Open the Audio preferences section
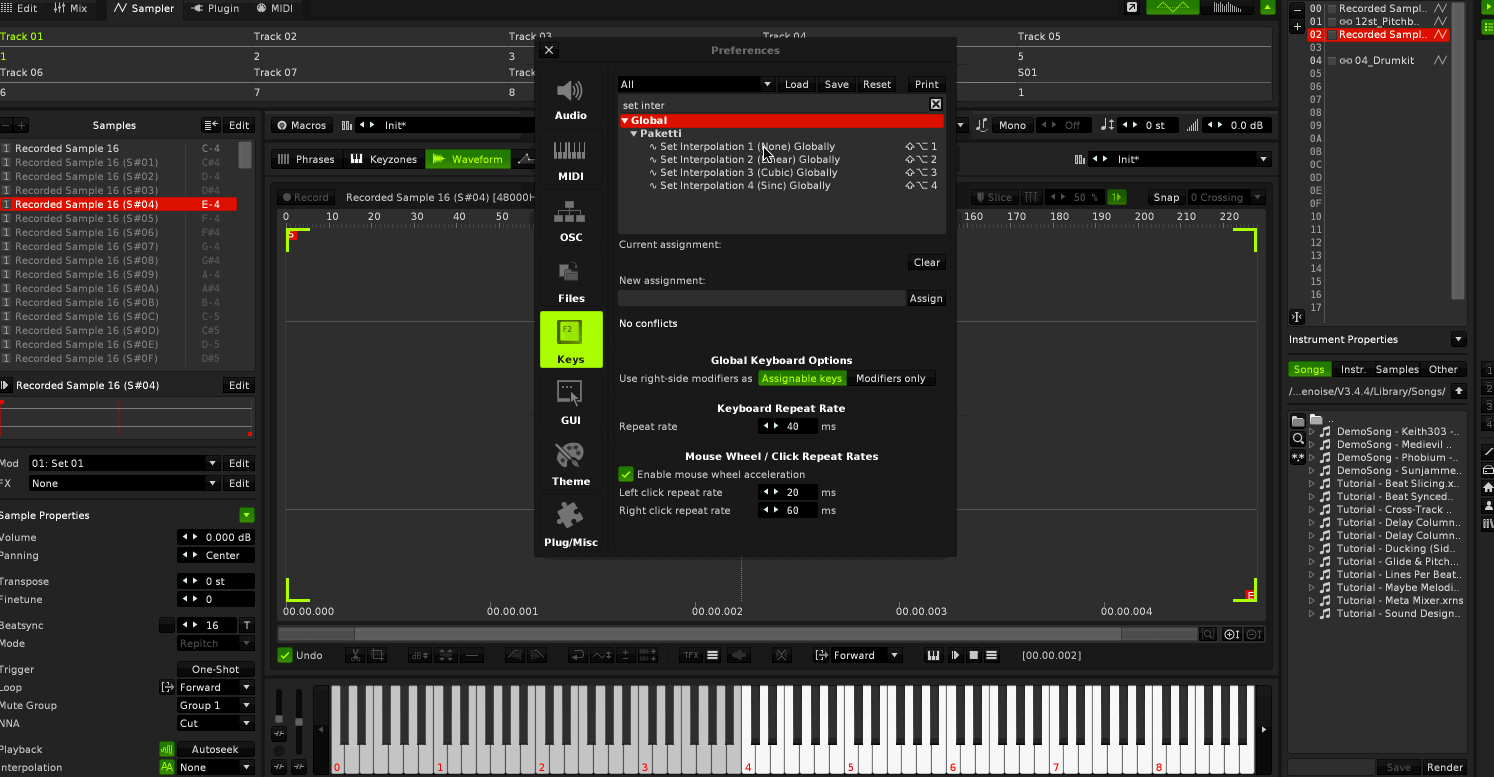This screenshot has width=1494, height=777. [571, 100]
